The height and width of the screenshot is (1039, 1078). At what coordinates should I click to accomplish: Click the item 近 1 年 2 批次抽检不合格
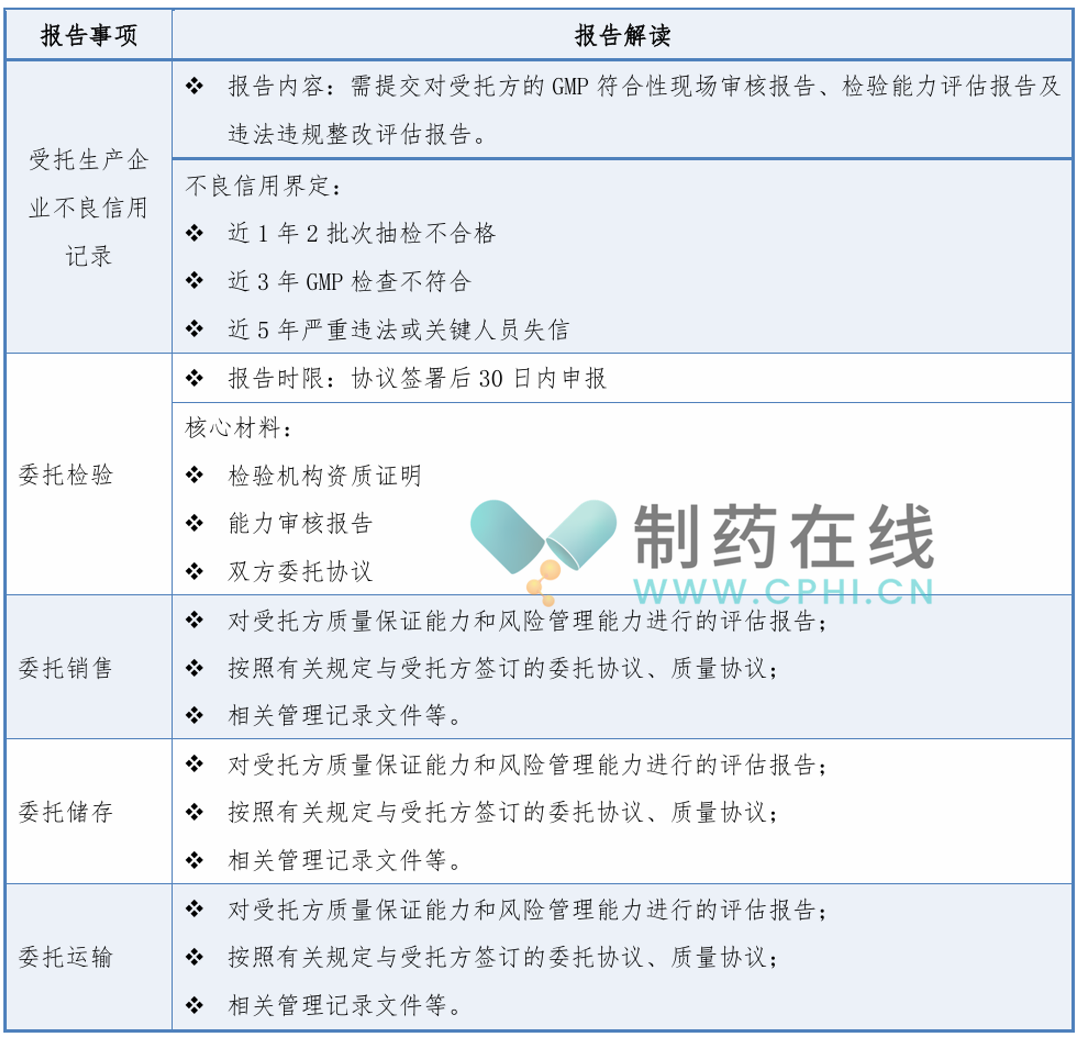point(362,234)
